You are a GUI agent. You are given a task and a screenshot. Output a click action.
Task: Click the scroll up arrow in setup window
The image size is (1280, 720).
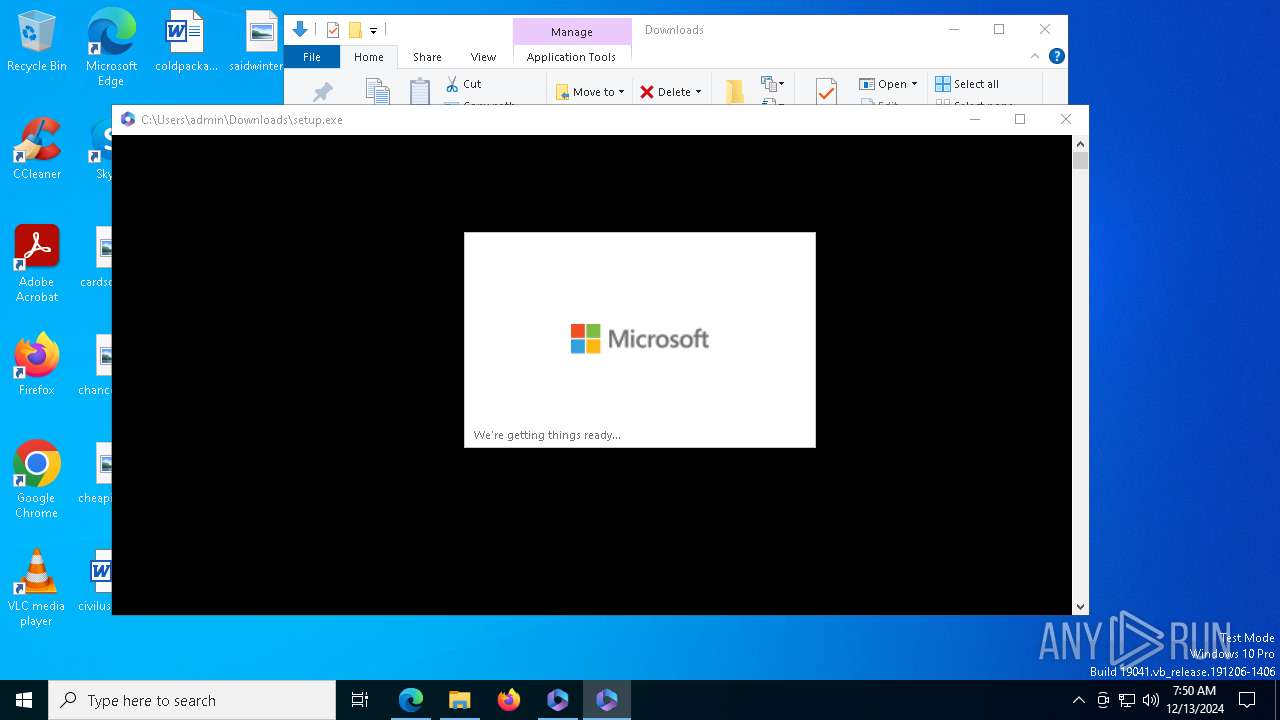[1080, 143]
